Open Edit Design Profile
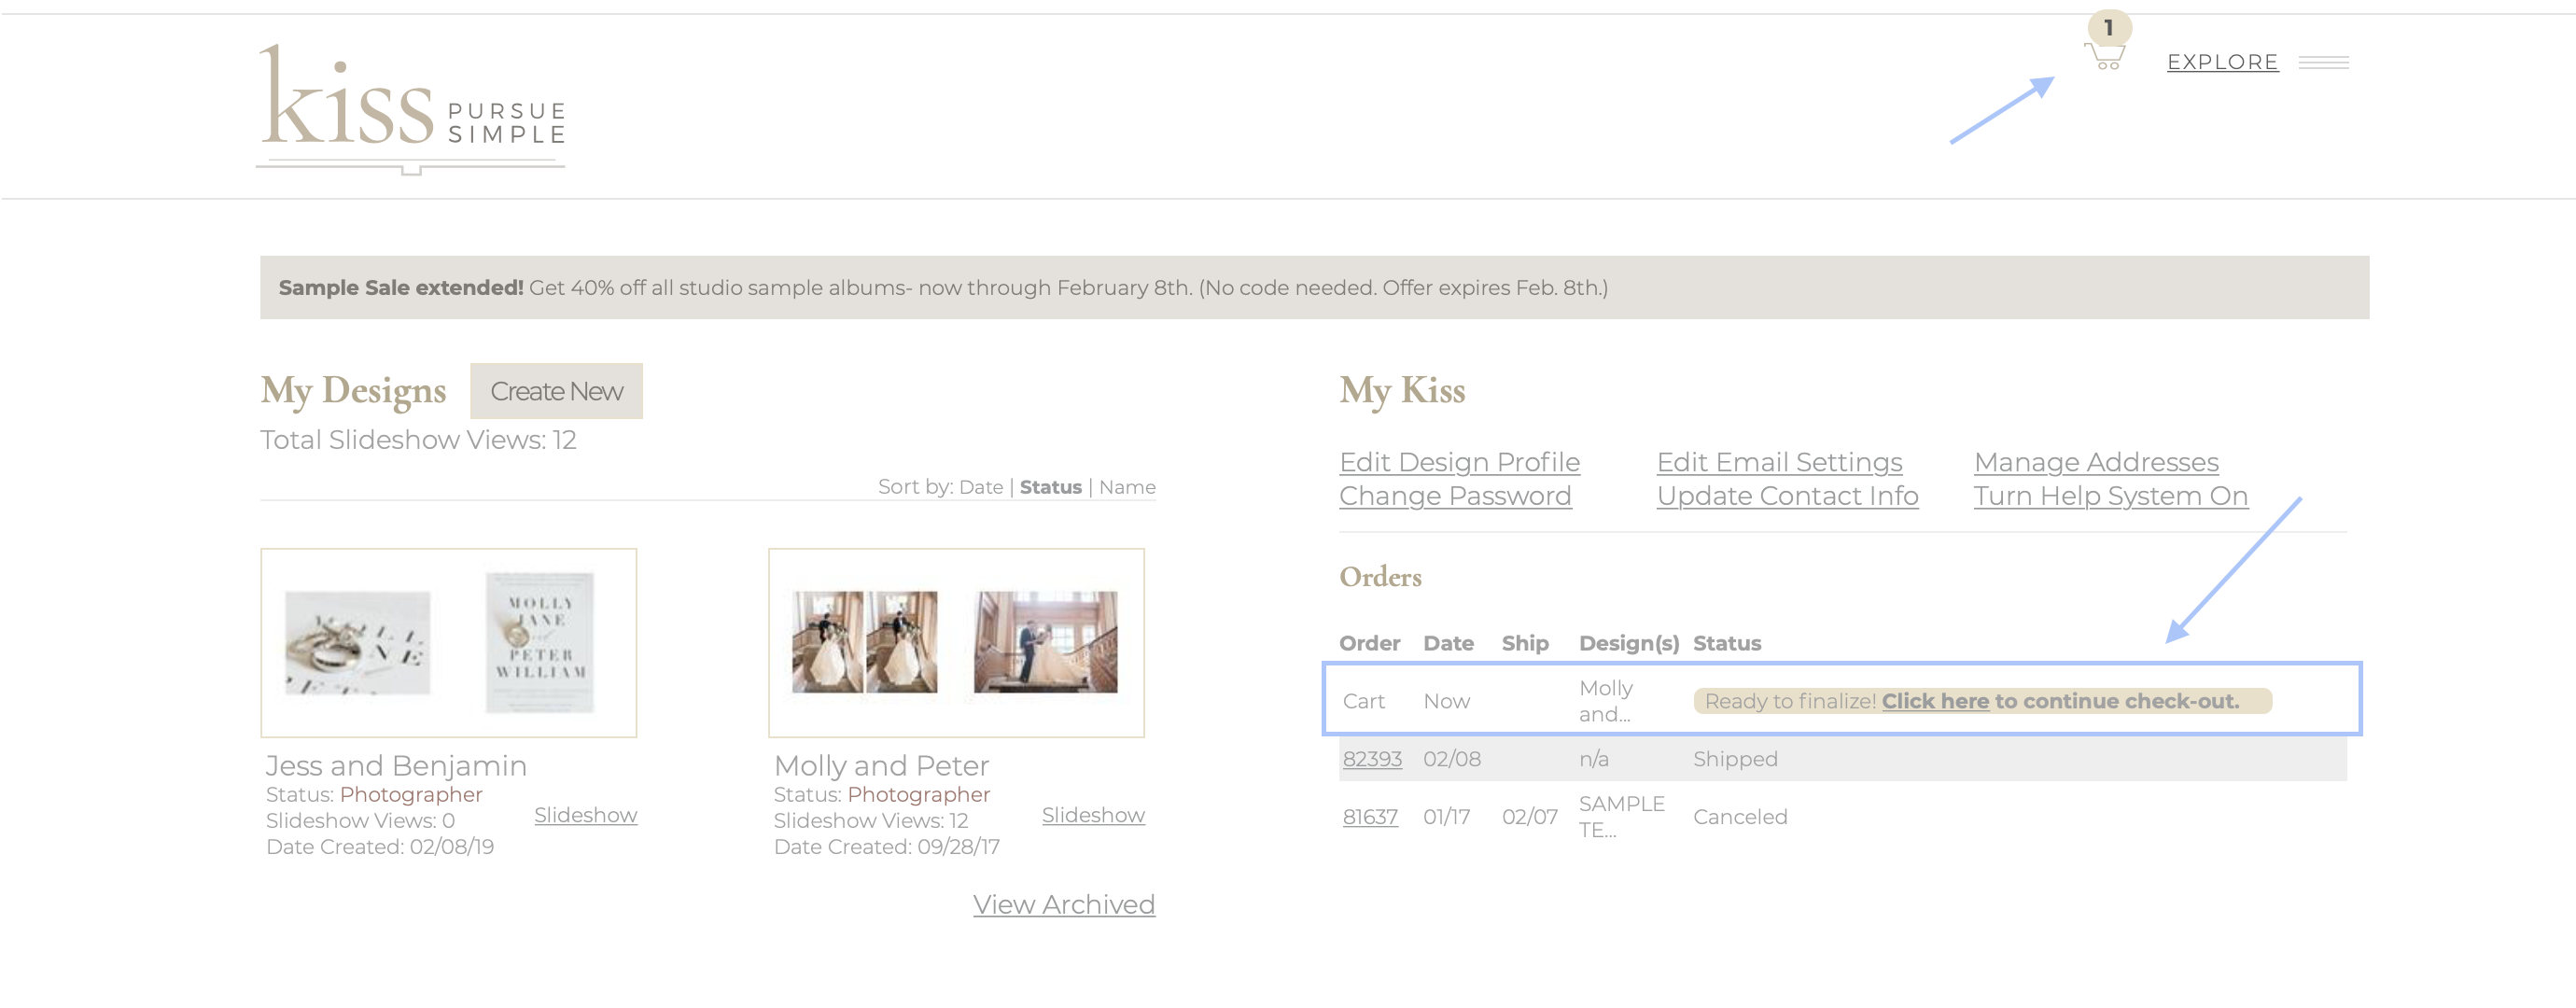This screenshot has width=2576, height=1008. (x=1459, y=462)
